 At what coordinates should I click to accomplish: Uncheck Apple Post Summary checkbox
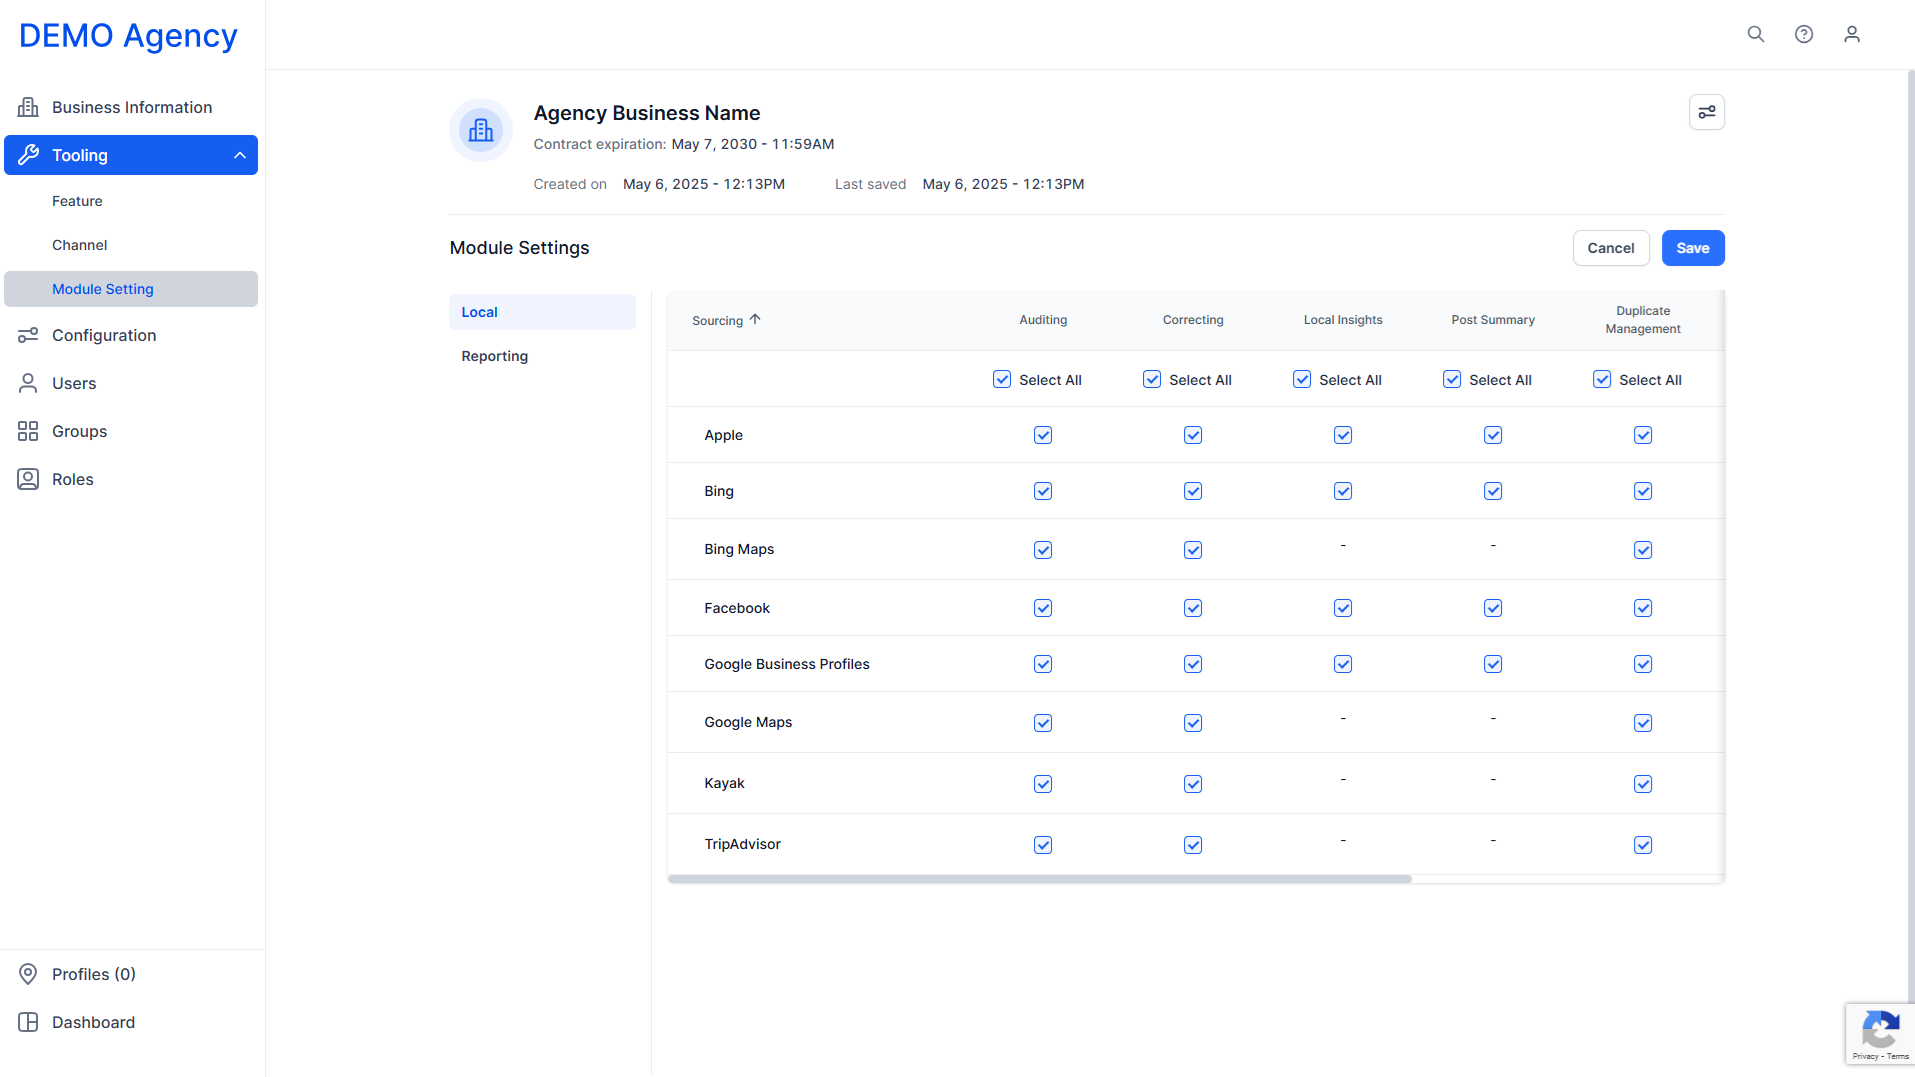click(x=1493, y=435)
